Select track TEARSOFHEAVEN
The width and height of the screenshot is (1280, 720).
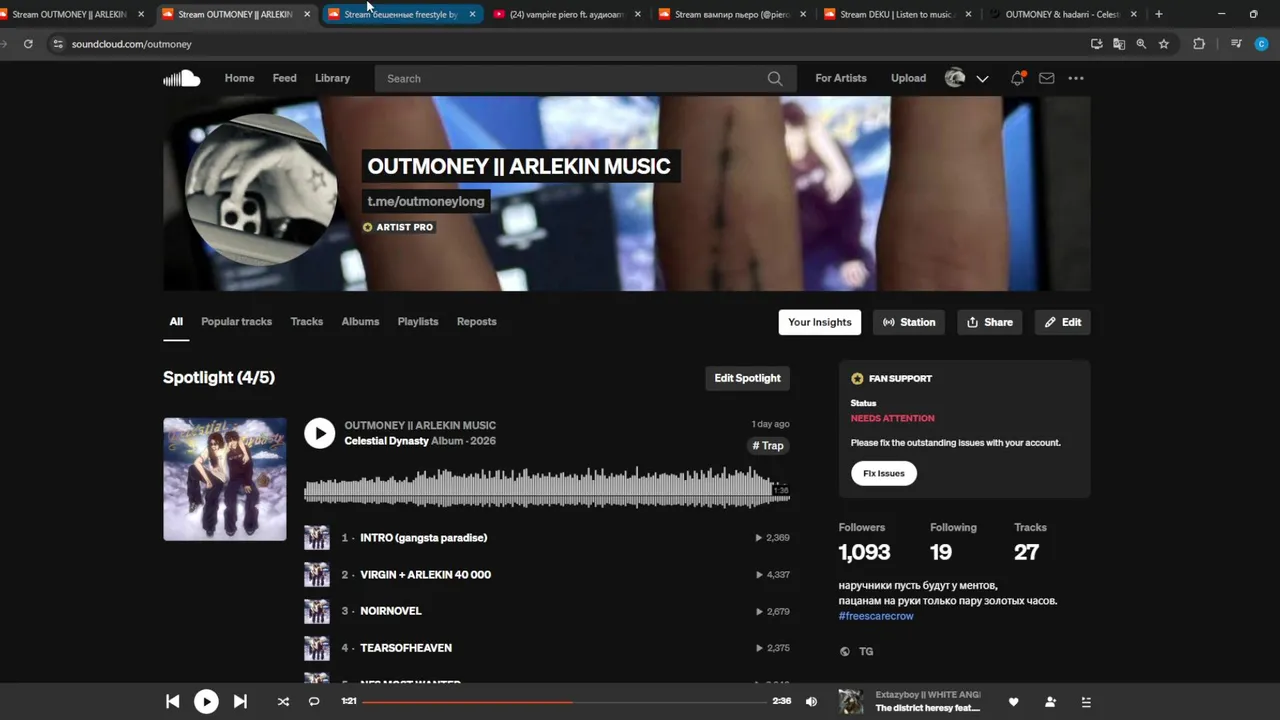point(406,648)
